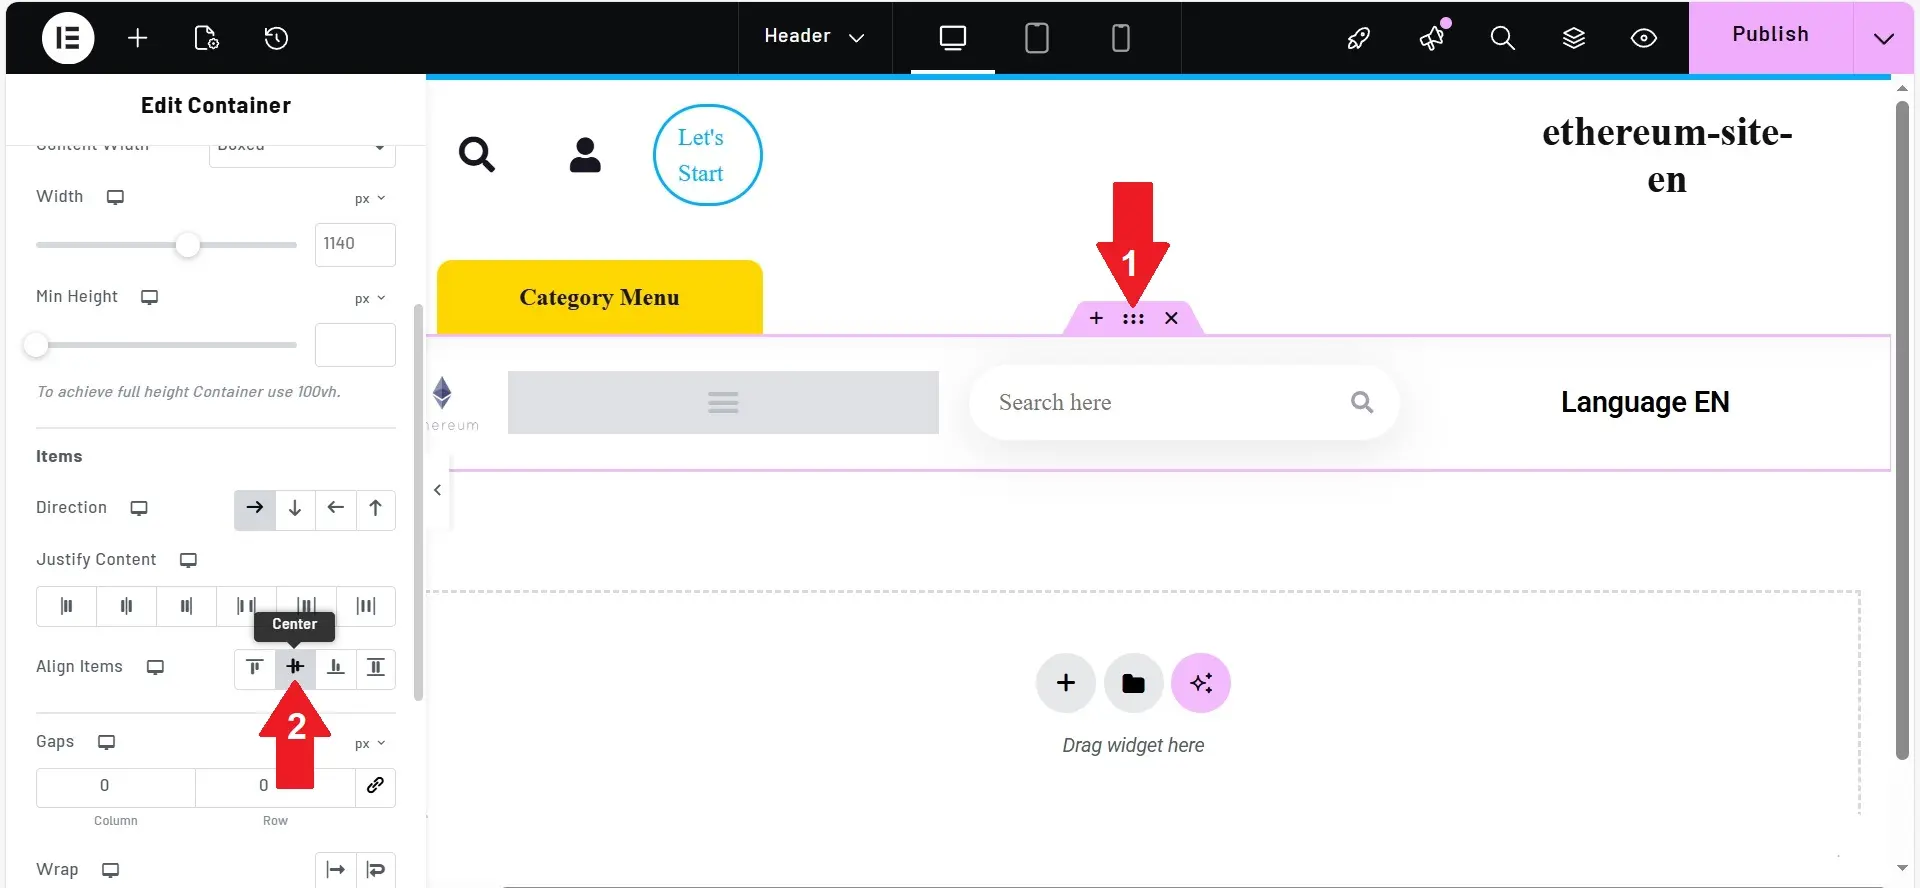Viewport: 1920px width, 888px height.
Task: Click the container edit handle dots
Action: [x=1133, y=319]
